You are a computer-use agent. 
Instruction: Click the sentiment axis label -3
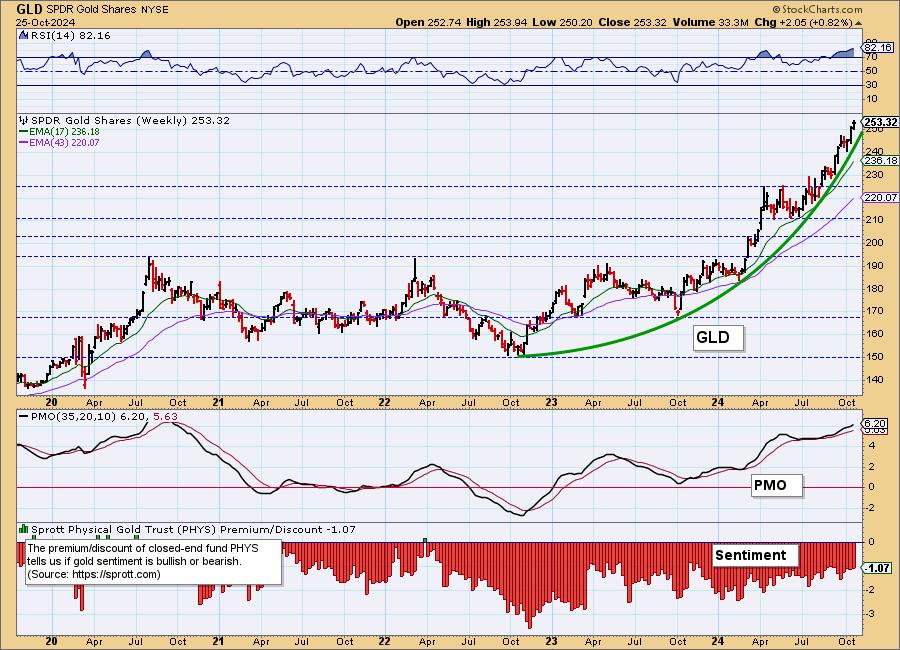pos(871,614)
